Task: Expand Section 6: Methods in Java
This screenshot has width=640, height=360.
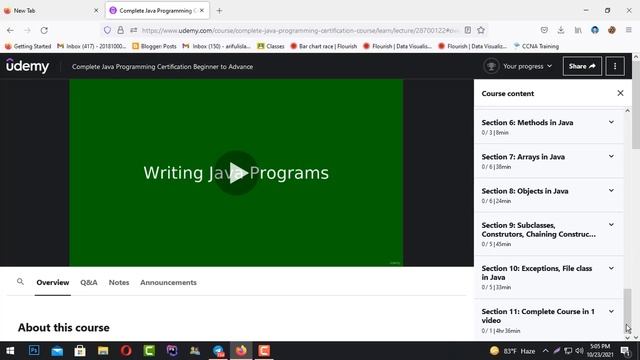Action: tap(549, 127)
